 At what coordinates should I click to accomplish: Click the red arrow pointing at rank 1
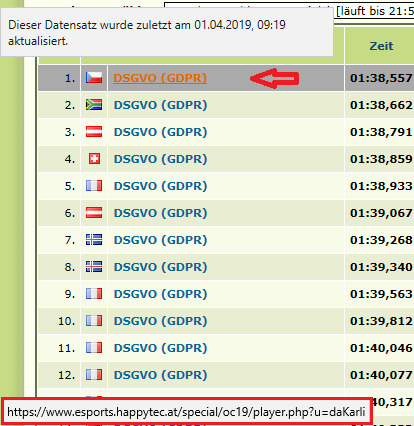click(274, 78)
